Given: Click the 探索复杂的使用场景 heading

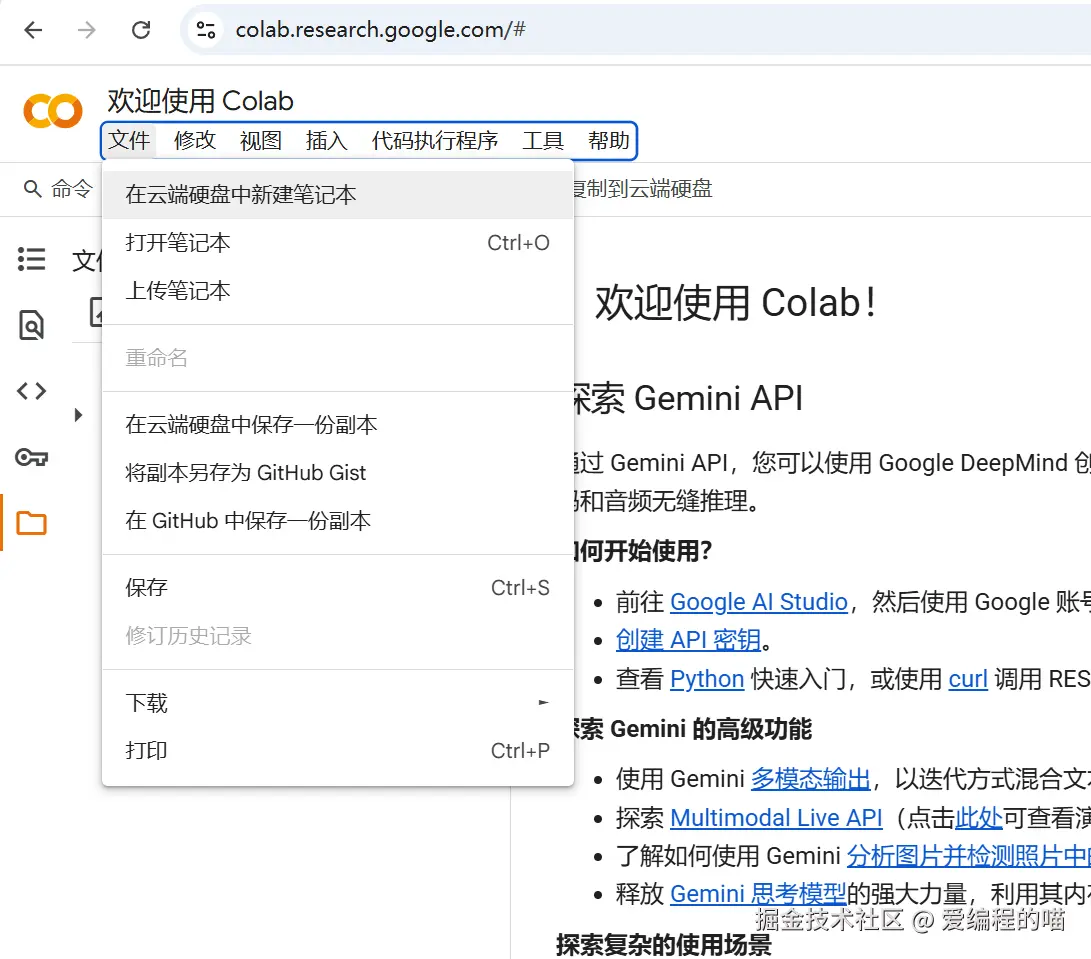Looking at the screenshot, I should tap(664, 944).
